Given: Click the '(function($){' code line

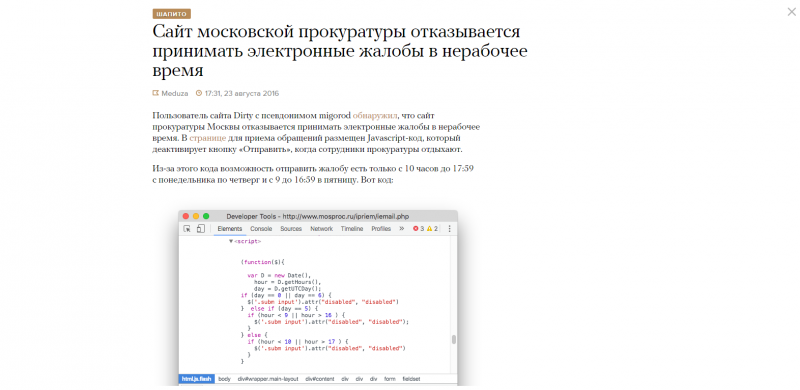Looking at the screenshot, I should click(262, 262).
